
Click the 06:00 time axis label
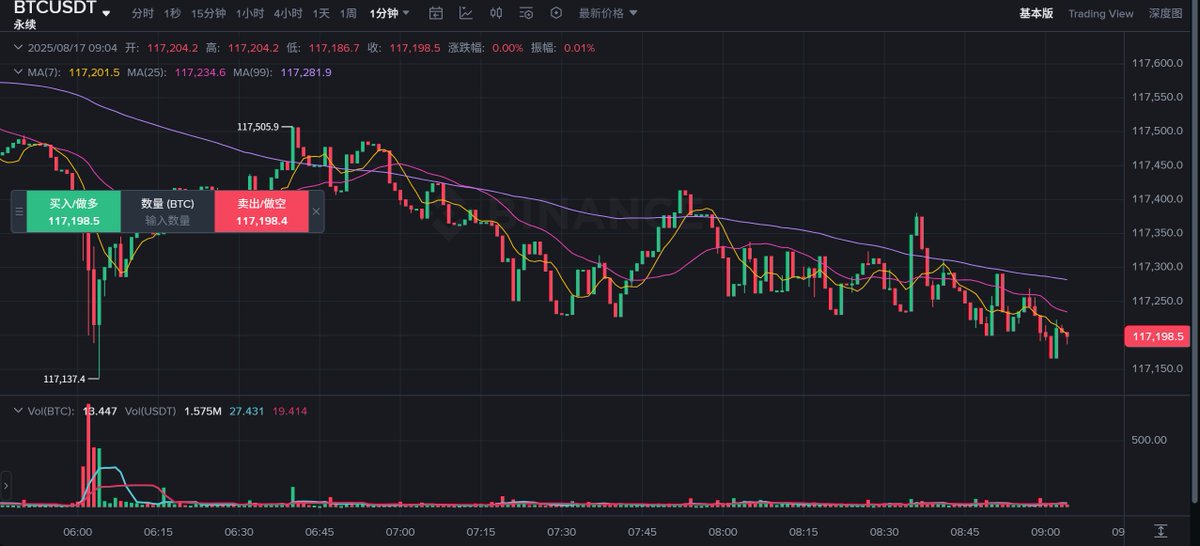point(77,530)
